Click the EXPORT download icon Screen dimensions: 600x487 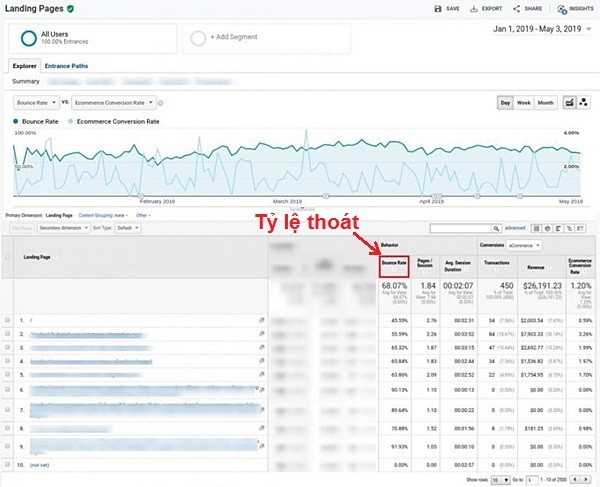pos(474,8)
